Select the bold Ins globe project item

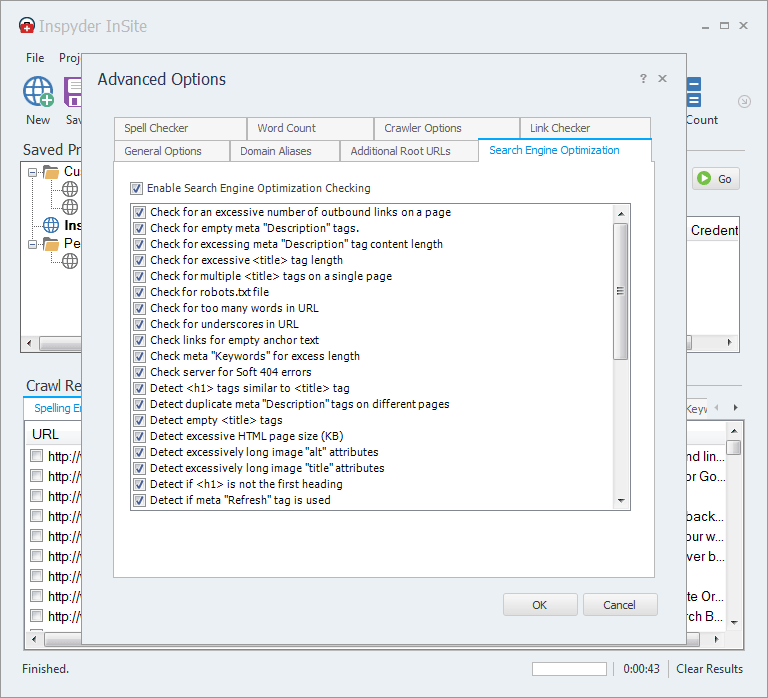[x=51, y=225]
